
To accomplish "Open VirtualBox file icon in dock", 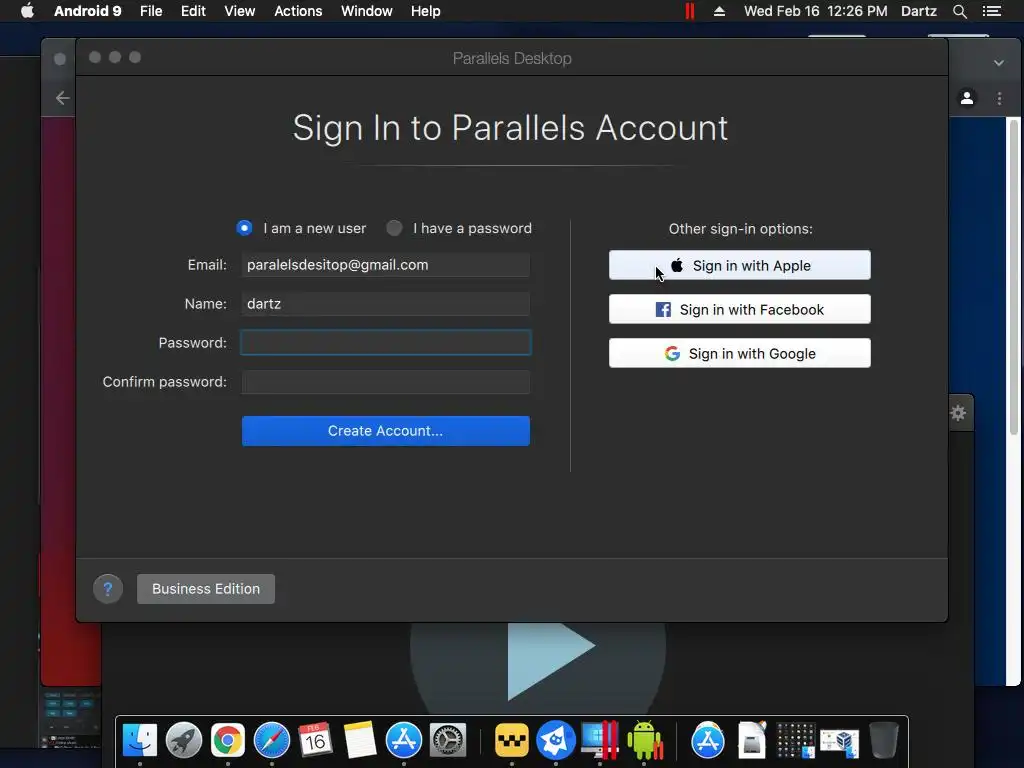I will tap(840, 743).
